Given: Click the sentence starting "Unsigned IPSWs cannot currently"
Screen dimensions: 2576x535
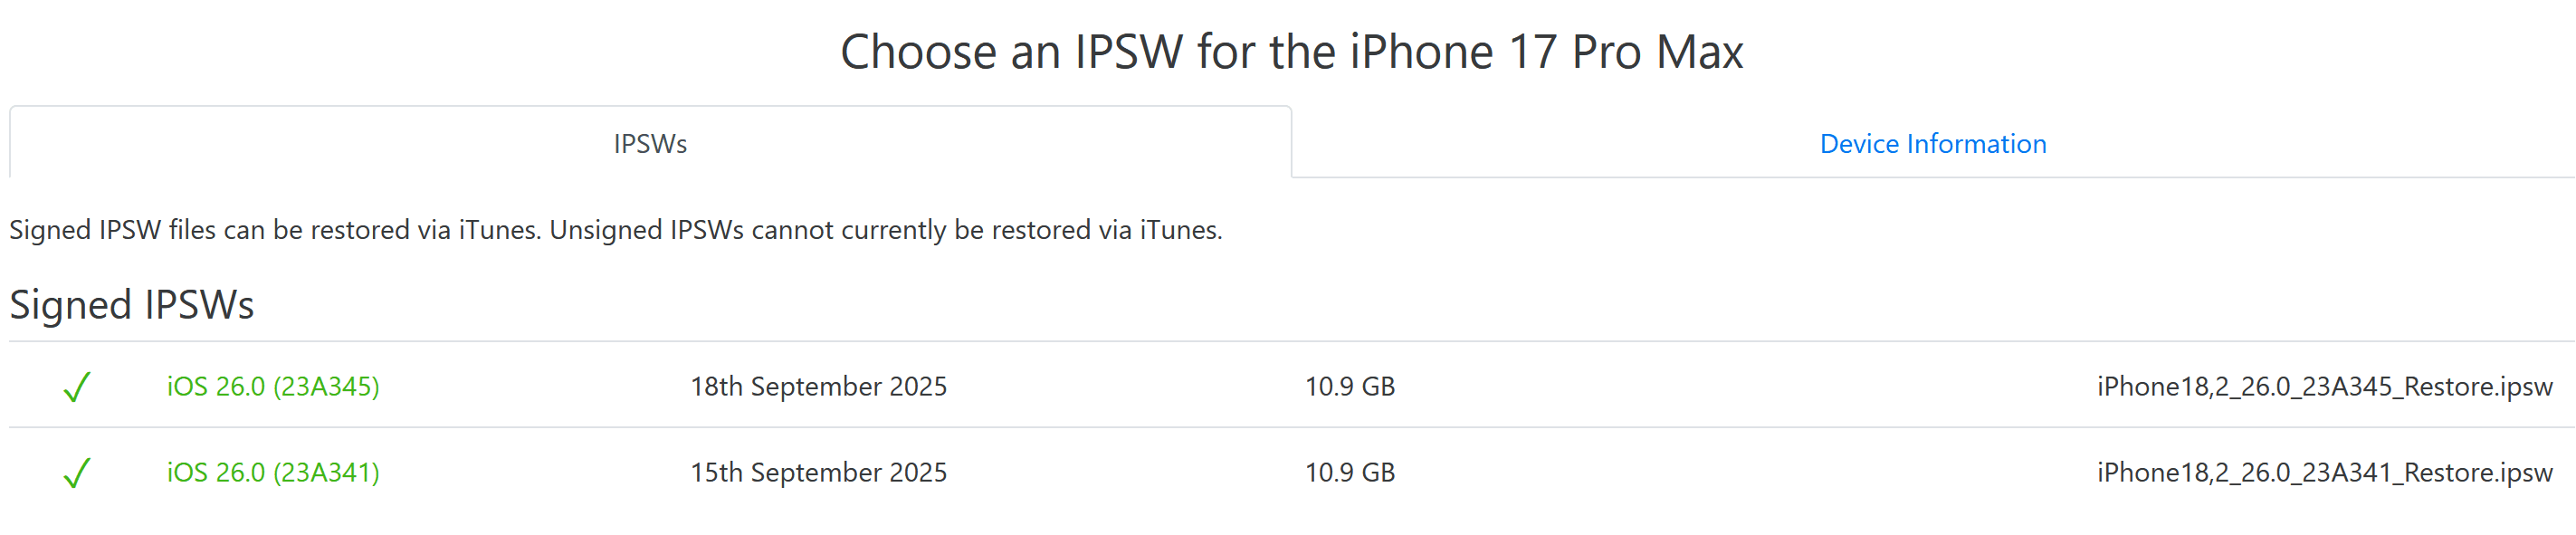Looking at the screenshot, I should (x=885, y=230).
